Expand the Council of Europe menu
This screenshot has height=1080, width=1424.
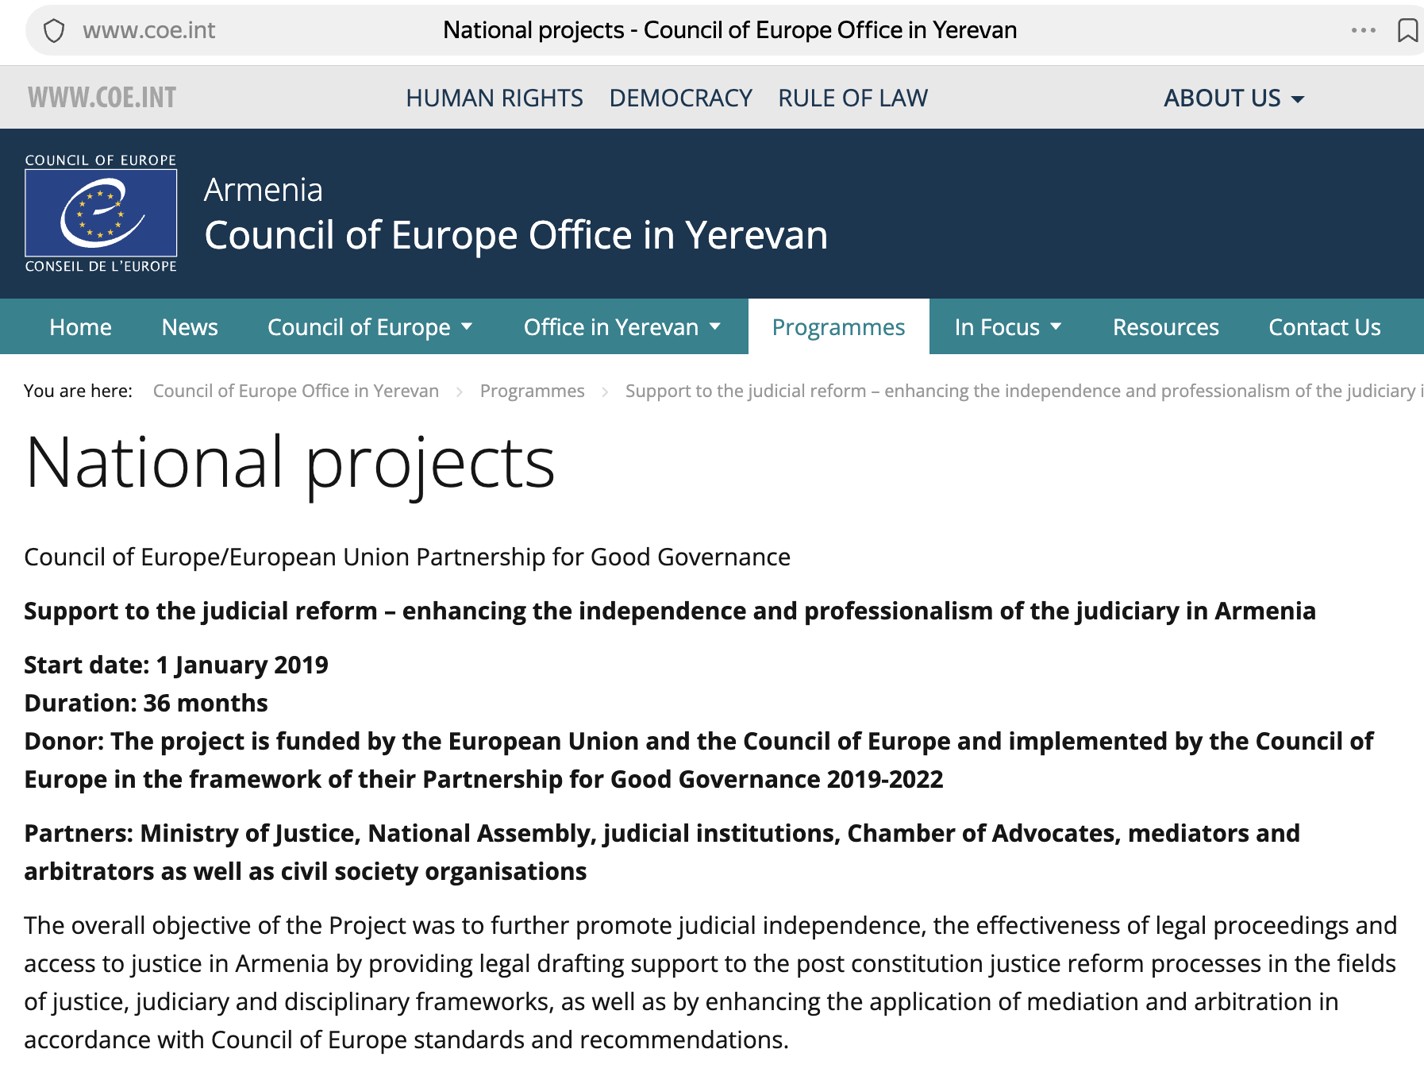point(370,327)
